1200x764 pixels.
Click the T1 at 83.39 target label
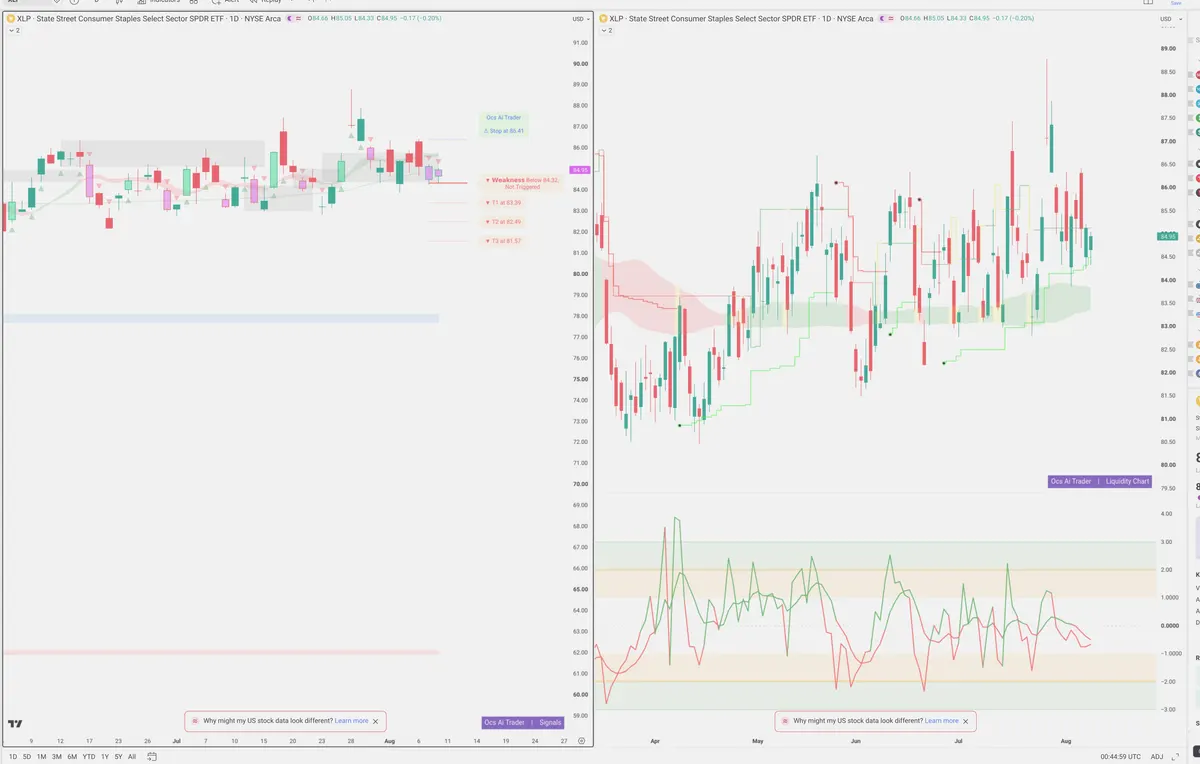click(503, 202)
